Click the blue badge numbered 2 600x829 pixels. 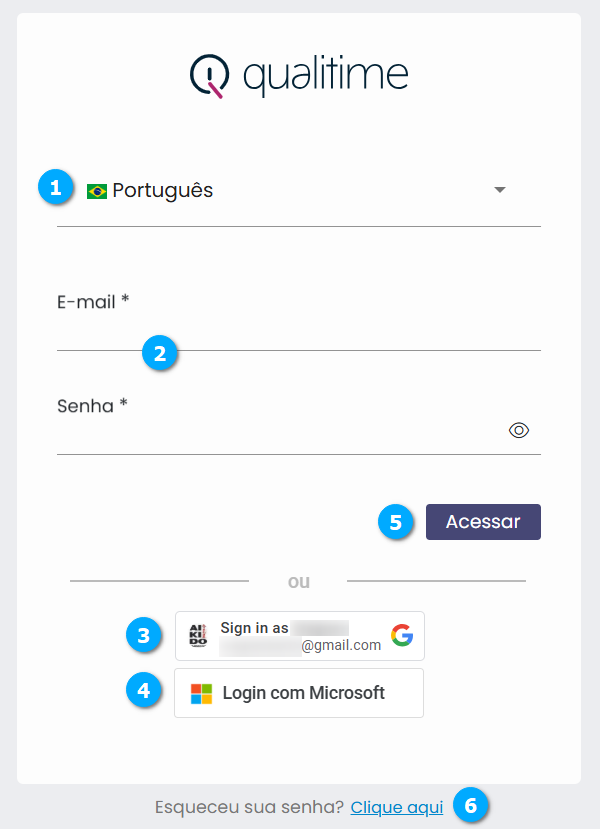[x=160, y=353]
